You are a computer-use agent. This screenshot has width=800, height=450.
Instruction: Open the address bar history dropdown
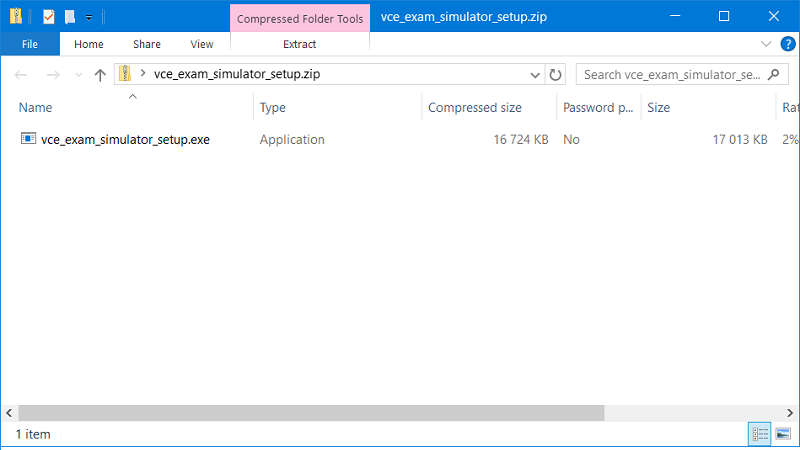[535, 75]
